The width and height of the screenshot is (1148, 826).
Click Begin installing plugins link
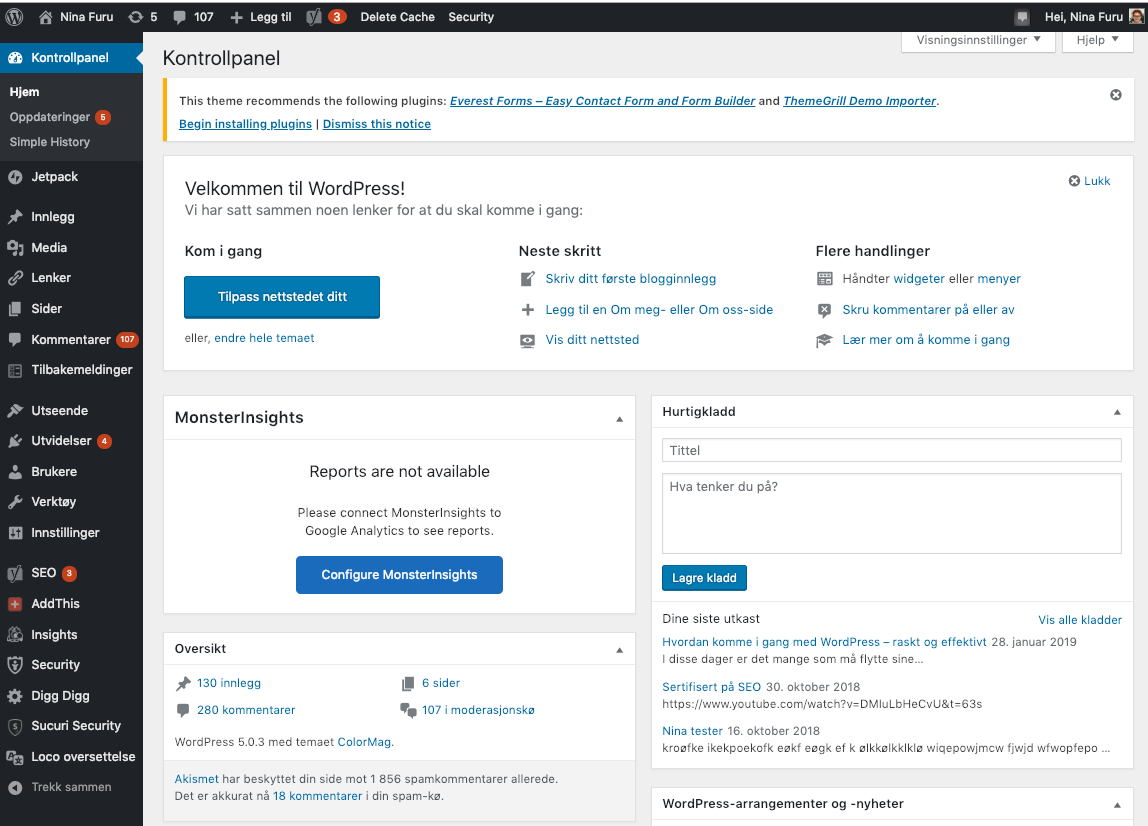tap(245, 124)
